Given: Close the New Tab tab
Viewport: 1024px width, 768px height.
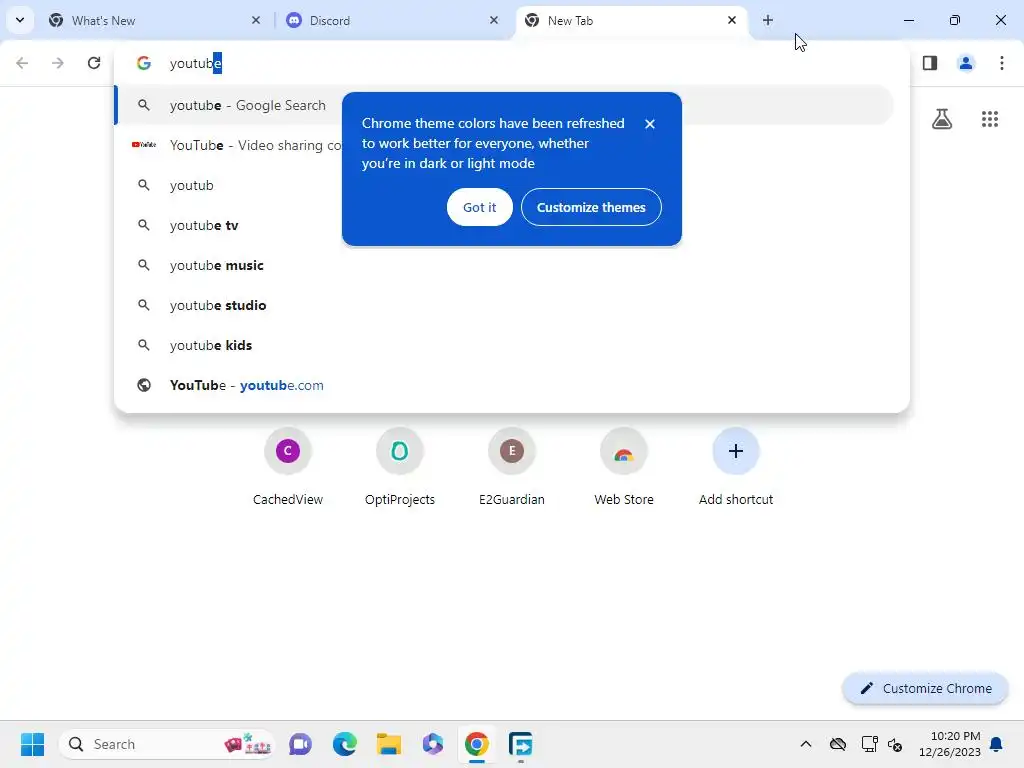Looking at the screenshot, I should pos(731,20).
